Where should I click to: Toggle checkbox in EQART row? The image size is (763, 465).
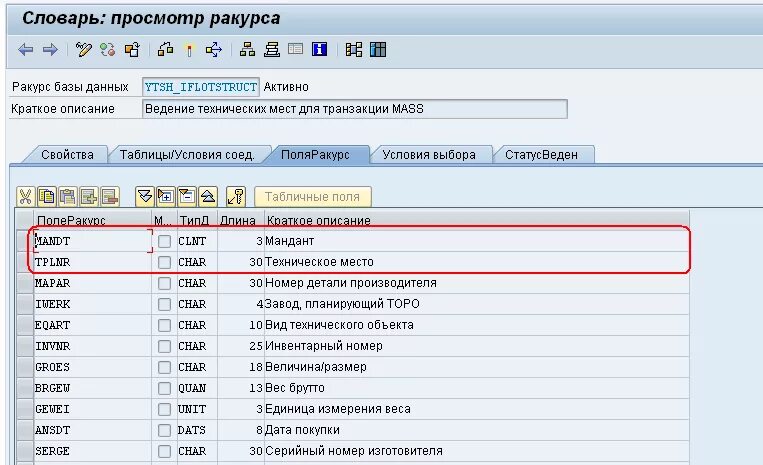[x=164, y=325]
